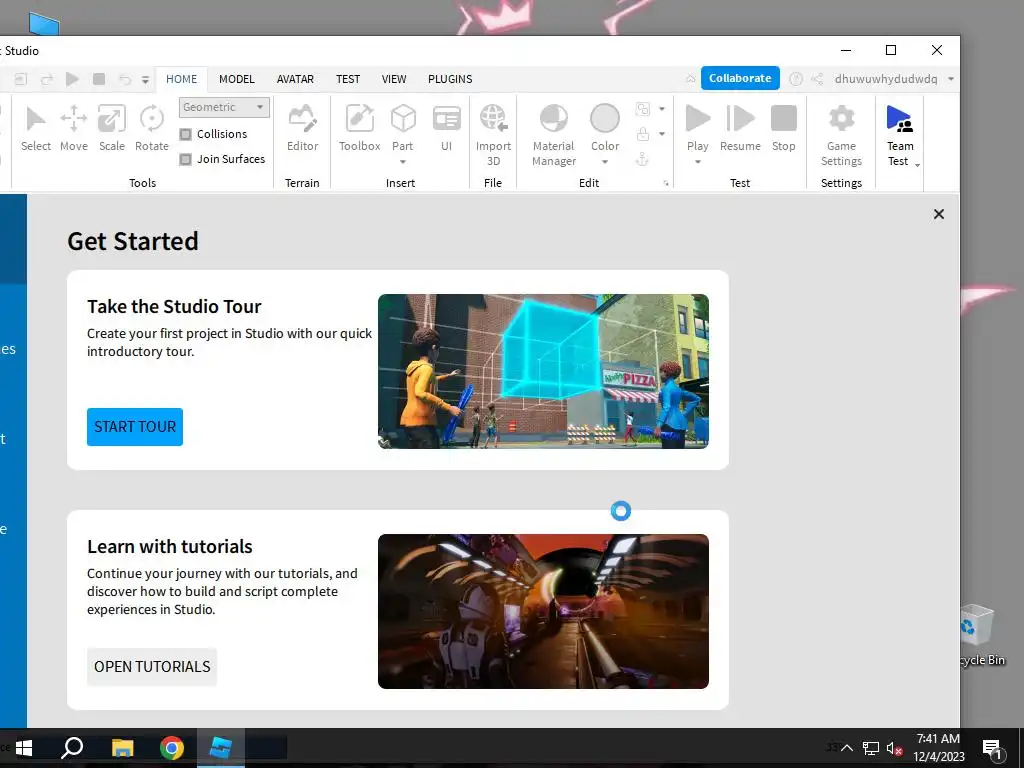Open Game Settings gear icon
The width and height of the screenshot is (1024, 768).
(x=841, y=119)
